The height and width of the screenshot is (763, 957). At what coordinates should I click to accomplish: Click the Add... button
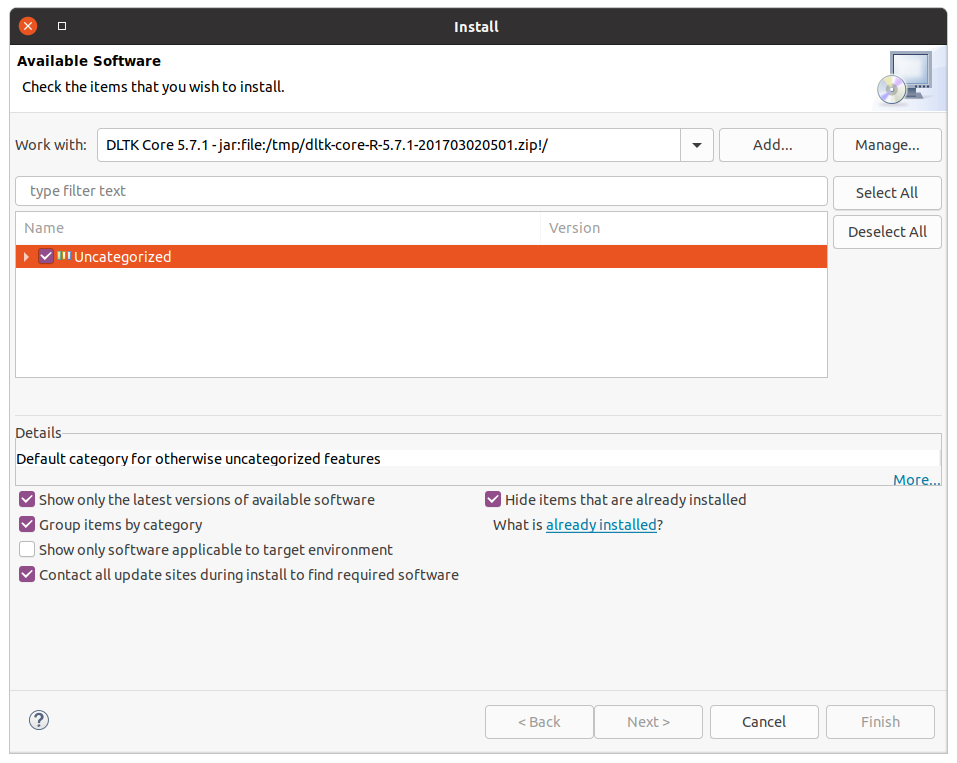pos(772,144)
